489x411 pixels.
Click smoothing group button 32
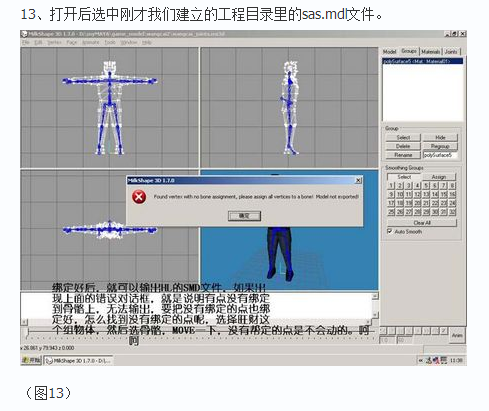(452, 212)
